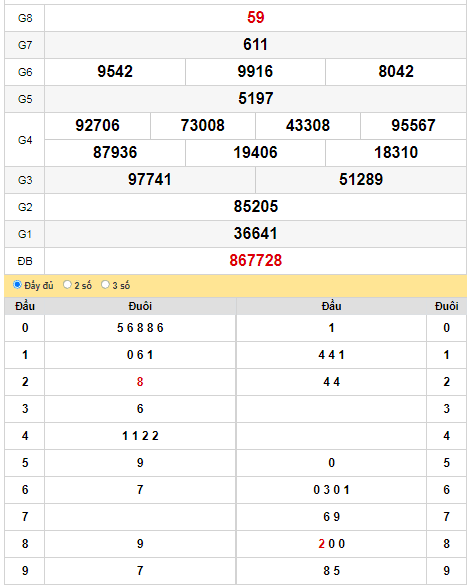
Task: Click the G8 prize number 59
Action: point(255,17)
